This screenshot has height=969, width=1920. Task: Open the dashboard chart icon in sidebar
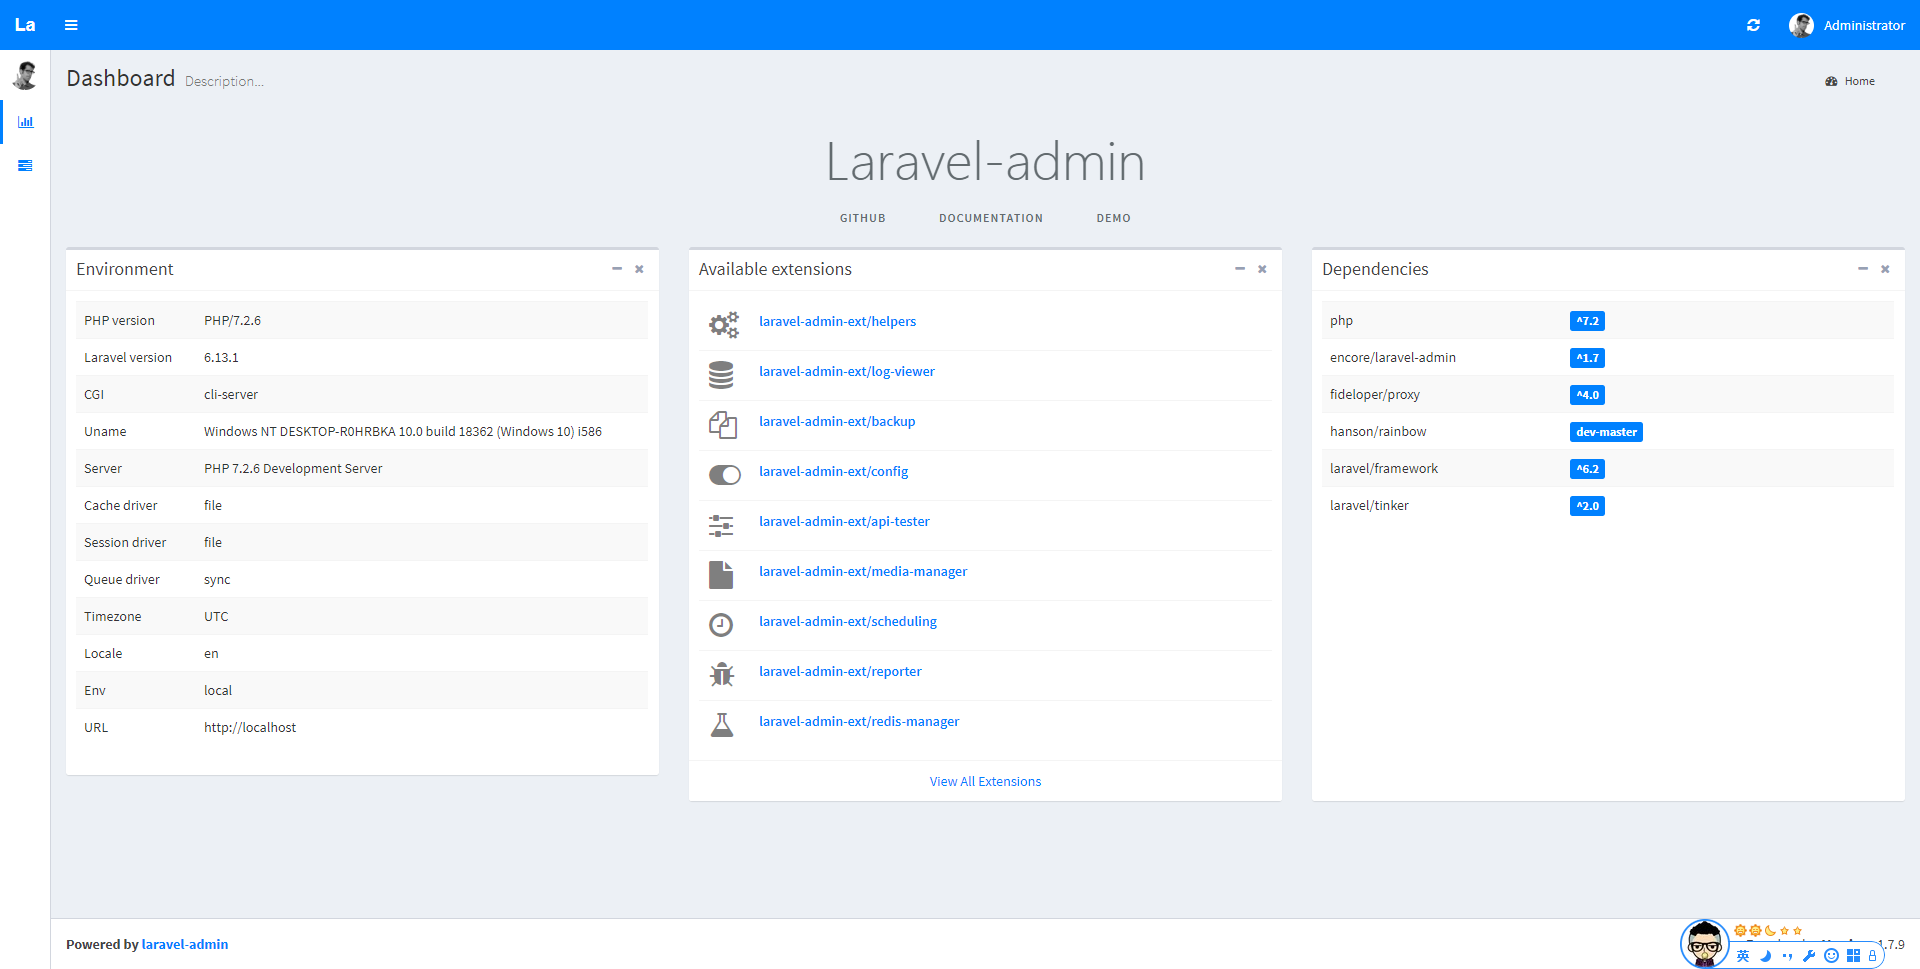(26, 122)
